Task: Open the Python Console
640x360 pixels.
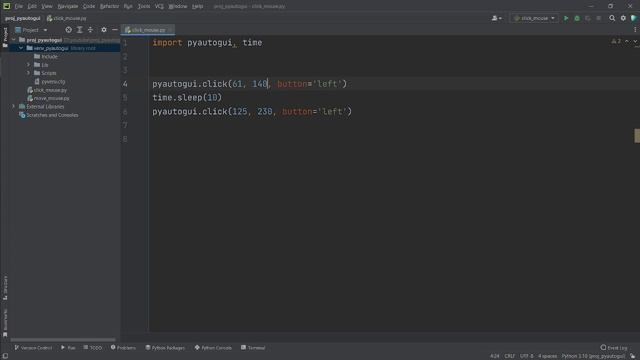Action: point(213,348)
